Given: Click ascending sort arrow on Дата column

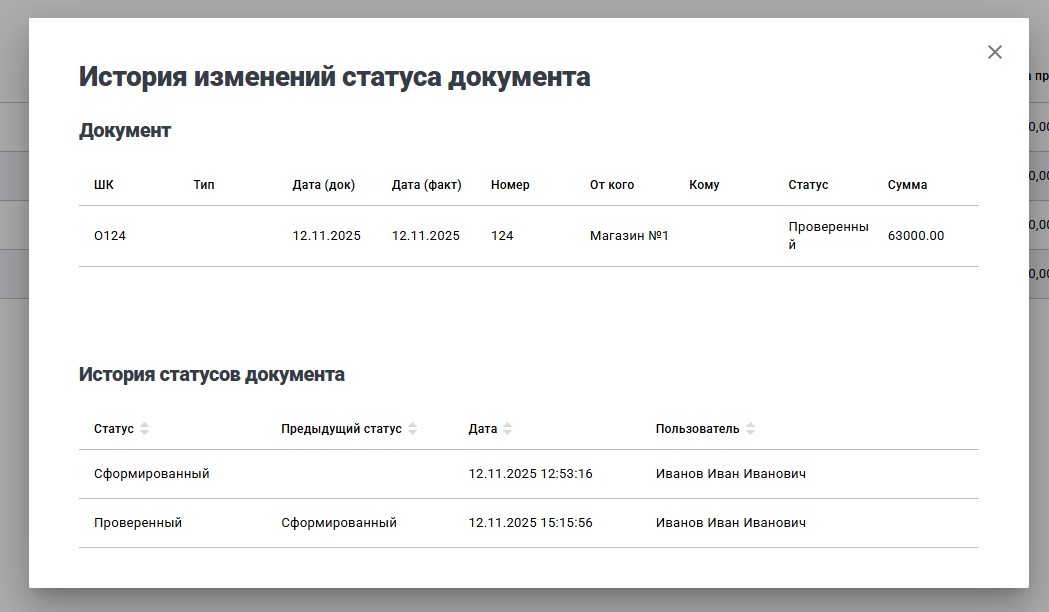Looking at the screenshot, I should point(509,424).
